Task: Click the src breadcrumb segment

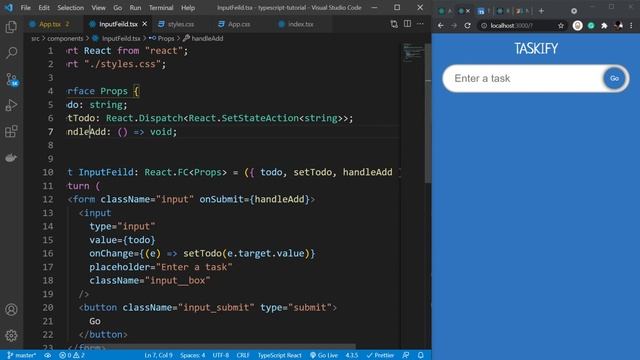Action: coord(36,38)
